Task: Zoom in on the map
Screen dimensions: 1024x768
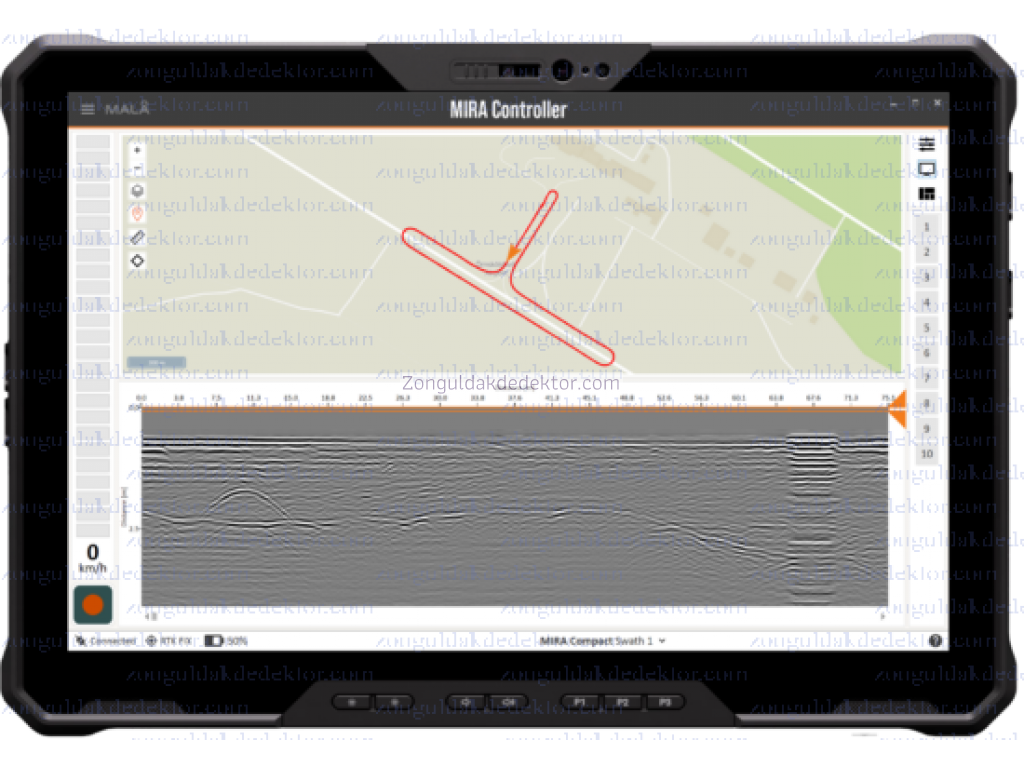Action: [137, 150]
